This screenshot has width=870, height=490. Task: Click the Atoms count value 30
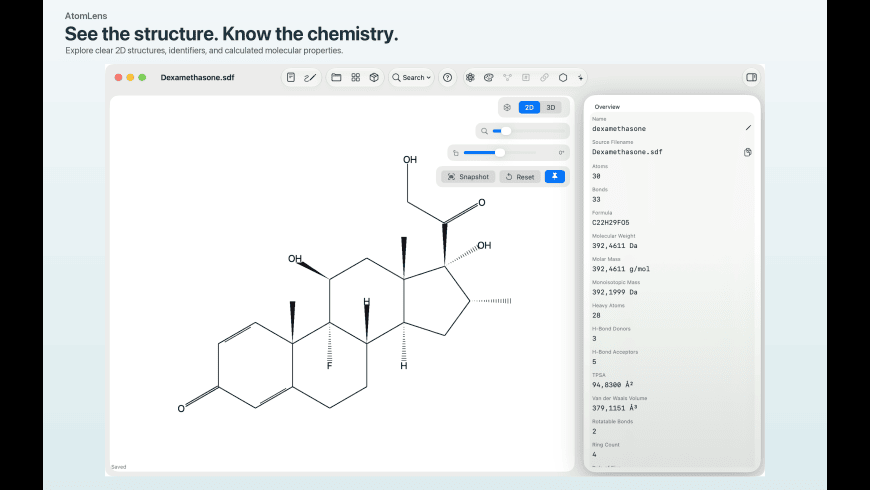[596, 176]
